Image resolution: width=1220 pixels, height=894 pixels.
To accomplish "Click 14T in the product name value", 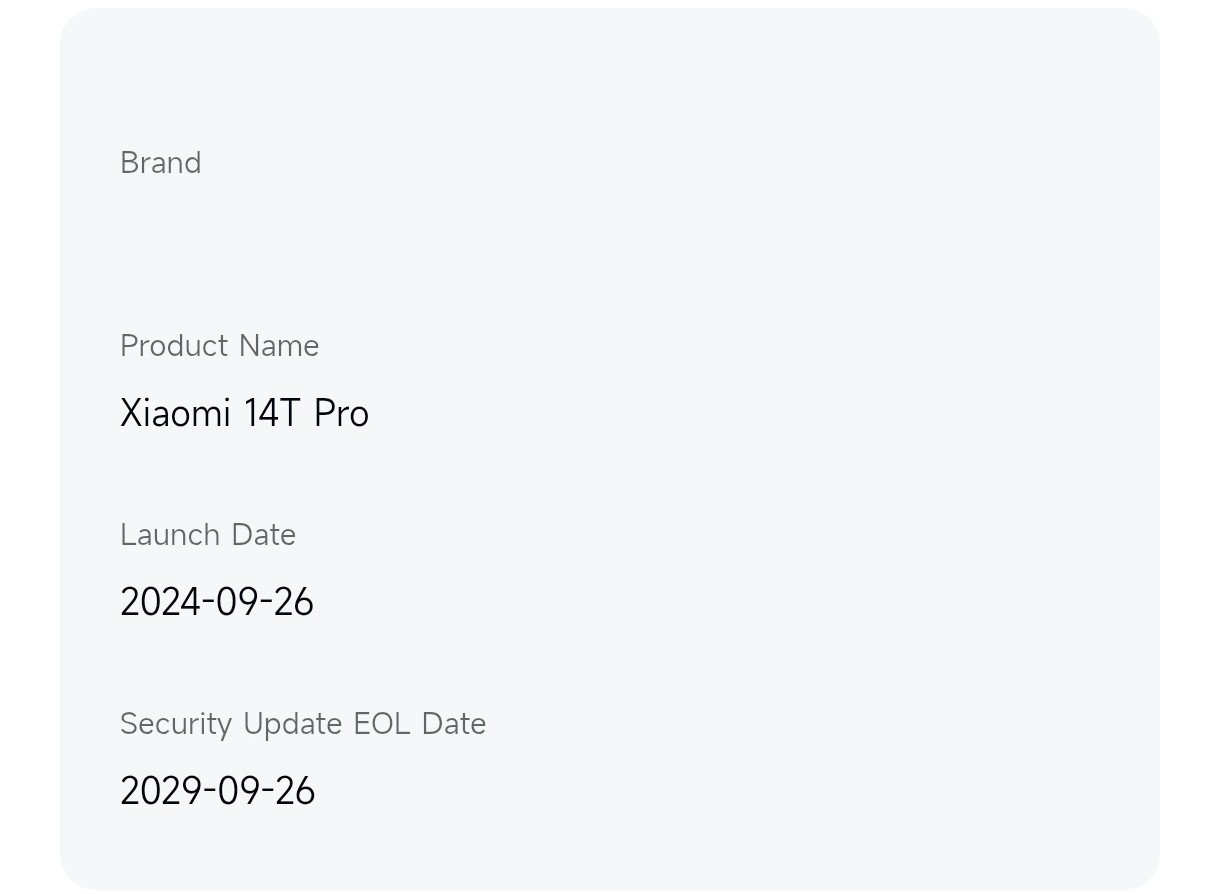I will pyautogui.click(x=272, y=413).
